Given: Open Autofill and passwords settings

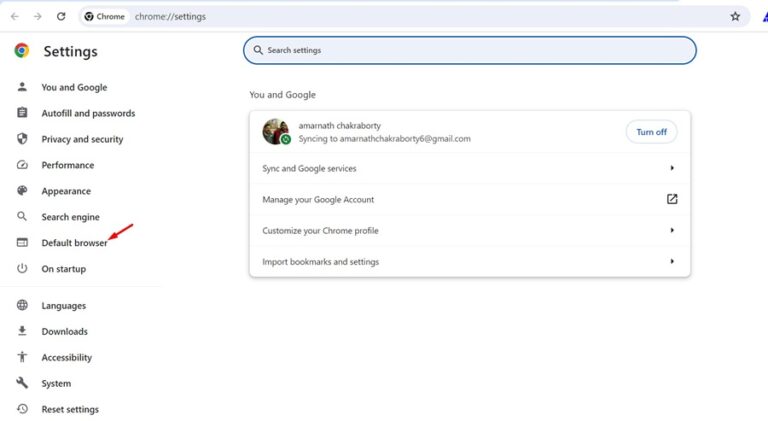Looking at the screenshot, I should point(88,113).
